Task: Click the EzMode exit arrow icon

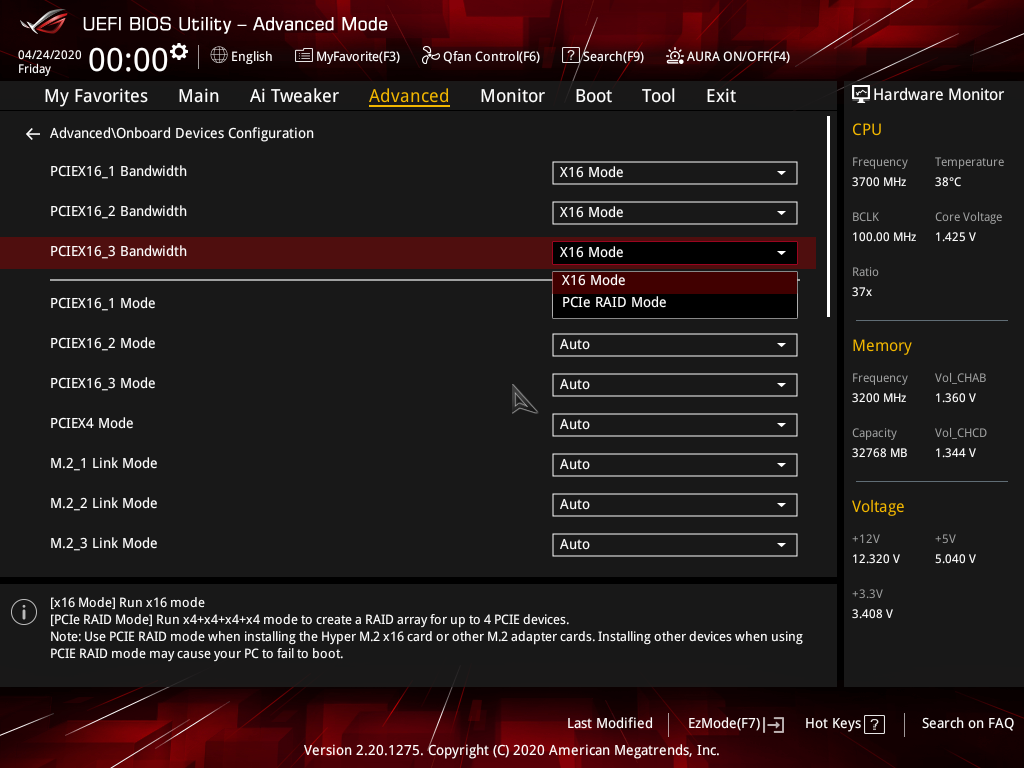Action: click(775, 724)
